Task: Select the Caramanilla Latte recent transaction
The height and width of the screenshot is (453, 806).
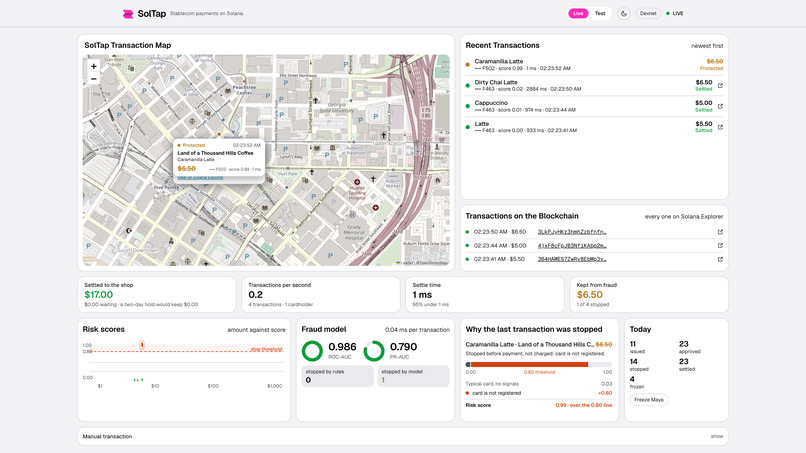Action: [x=594, y=65]
